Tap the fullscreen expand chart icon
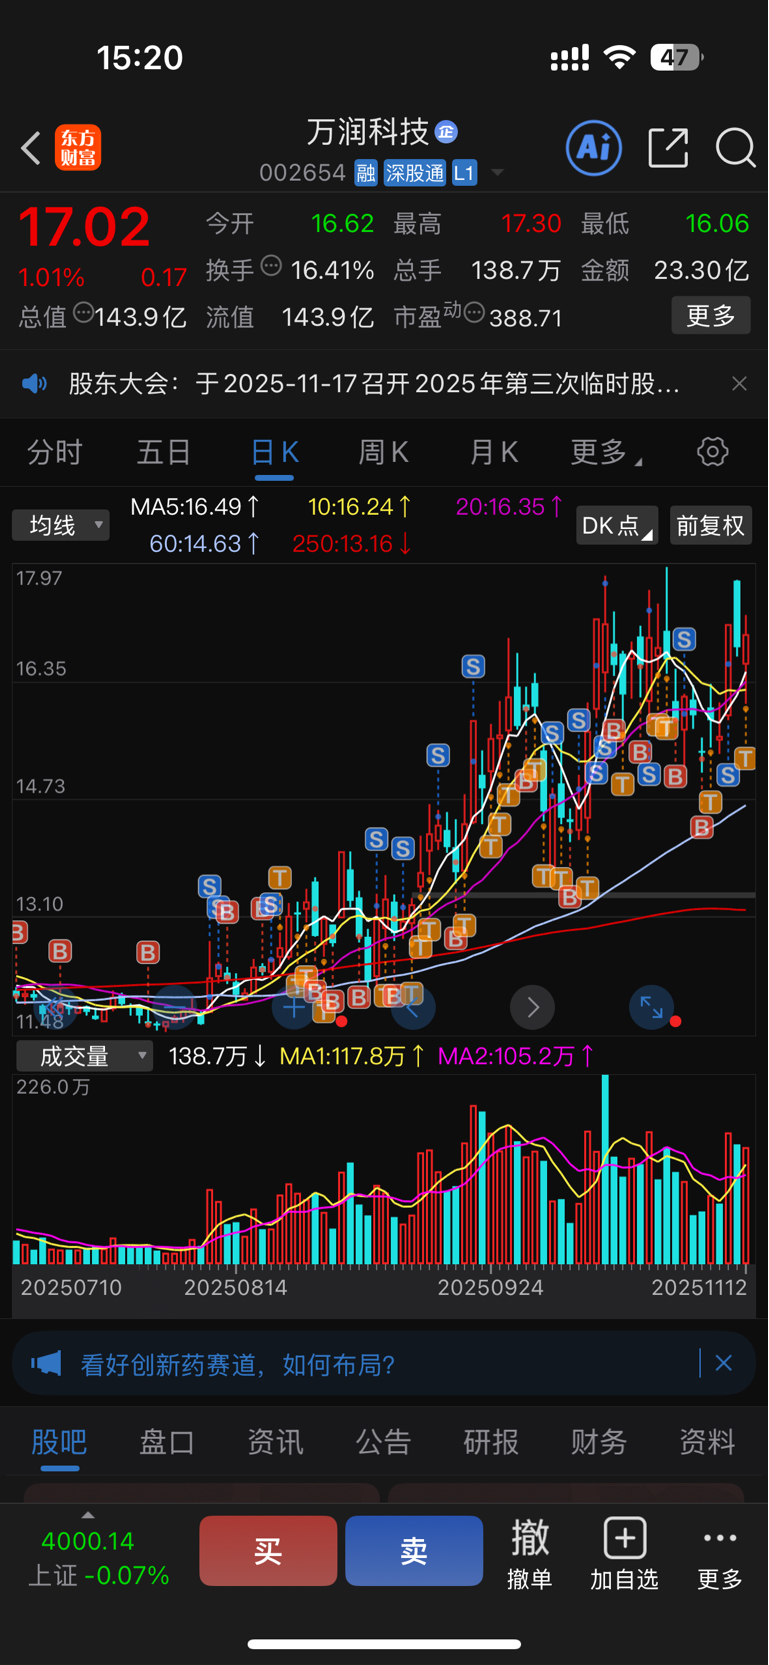Screen dimensions: 769x1665 point(651,1007)
